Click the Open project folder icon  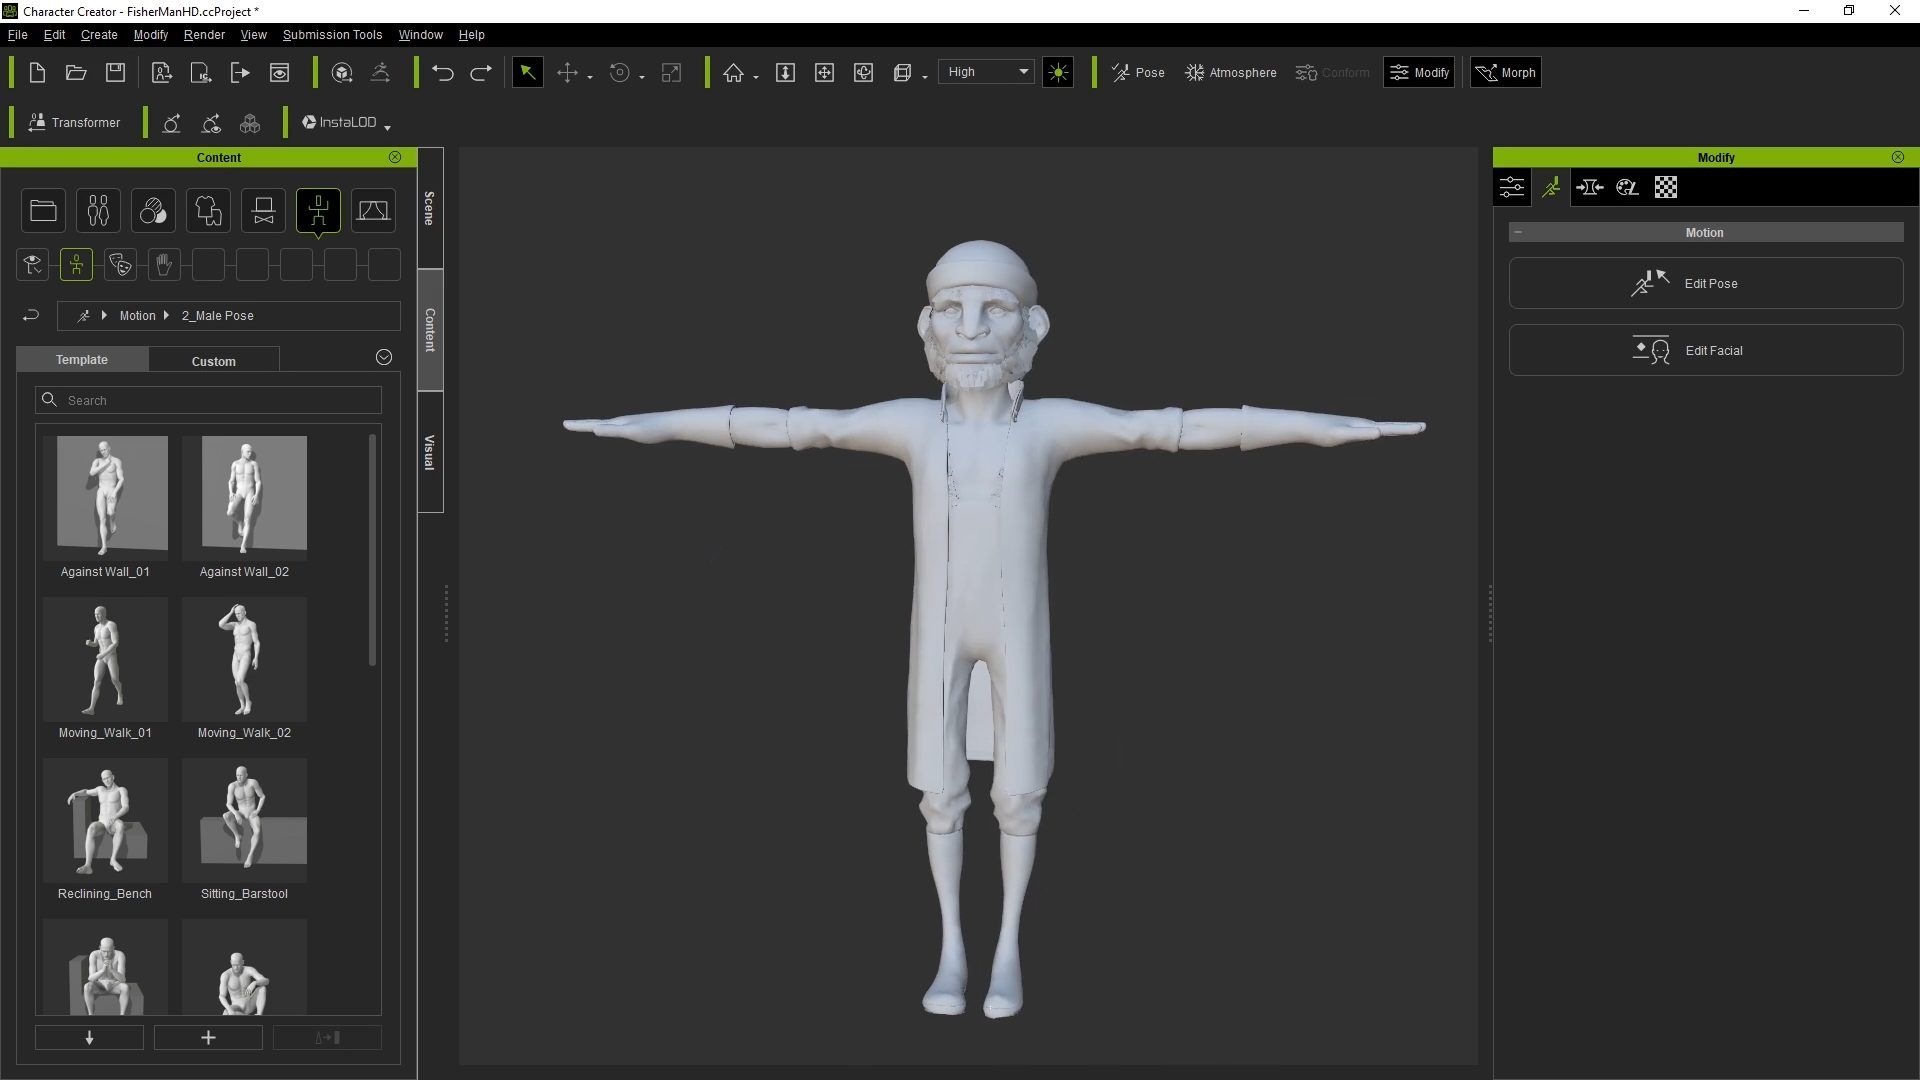tap(76, 73)
